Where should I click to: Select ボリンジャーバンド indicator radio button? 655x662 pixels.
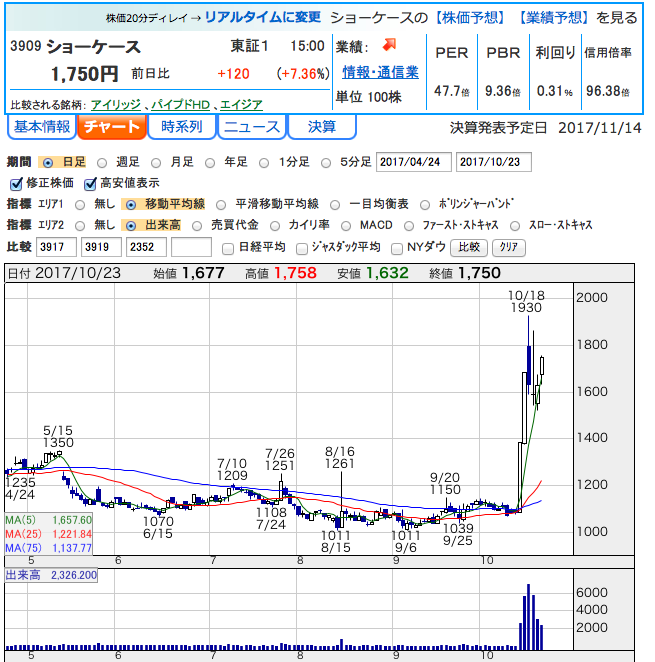pyautogui.click(x=425, y=205)
